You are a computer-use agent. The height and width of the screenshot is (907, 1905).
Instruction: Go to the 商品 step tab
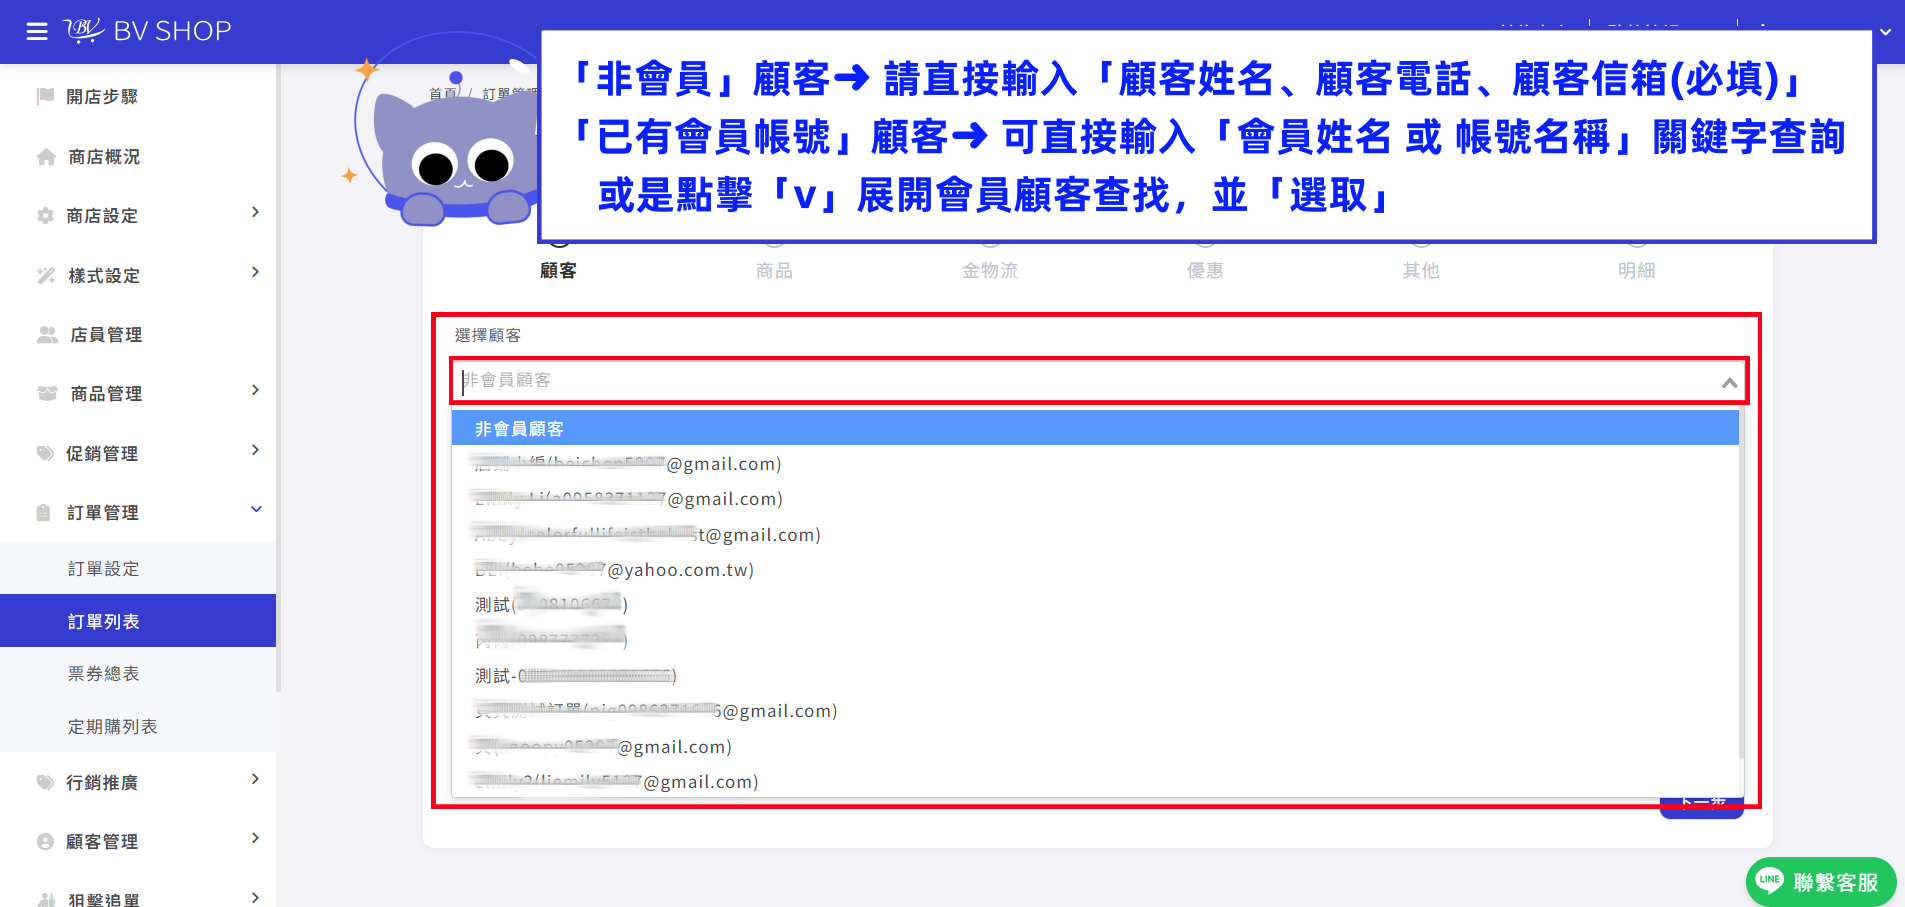coord(774,270)
